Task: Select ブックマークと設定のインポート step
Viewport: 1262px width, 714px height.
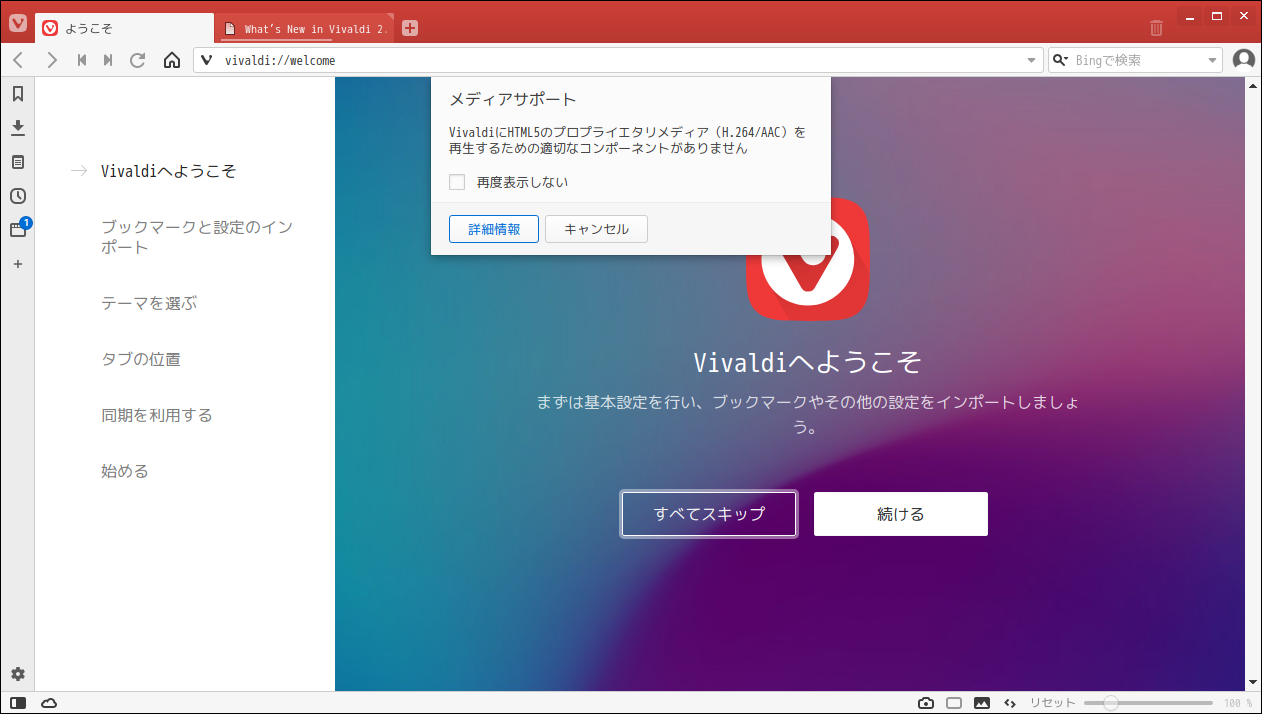Action: (197, 237)
